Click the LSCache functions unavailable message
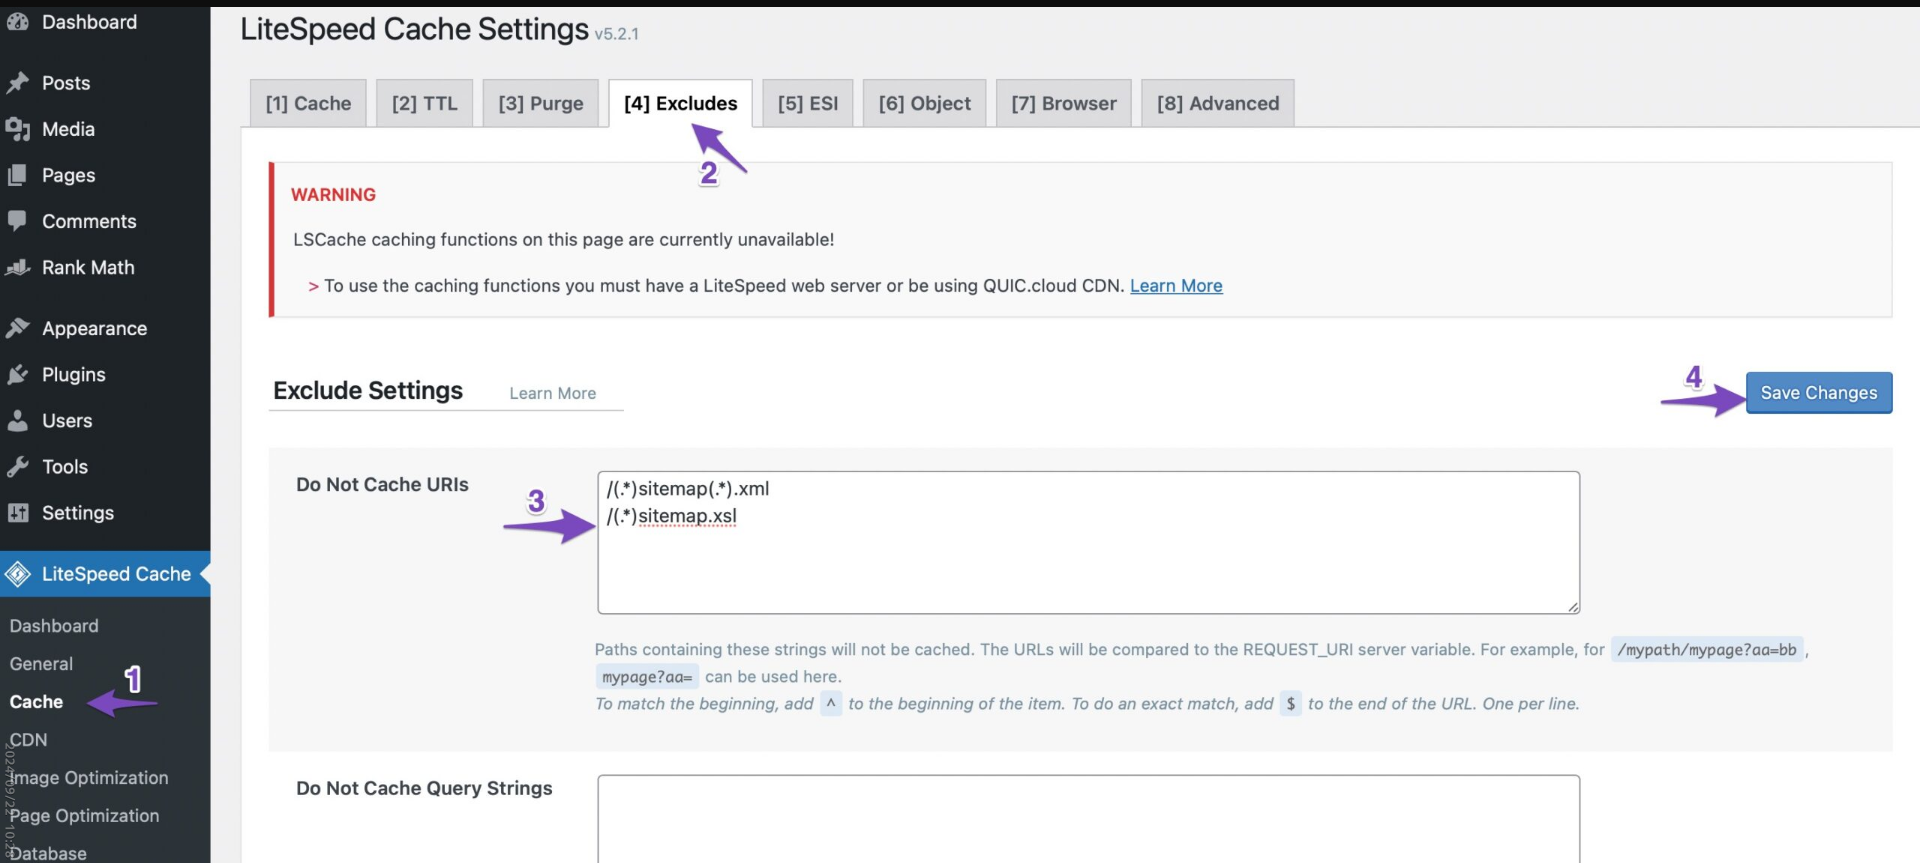 (x=564, y=240)
